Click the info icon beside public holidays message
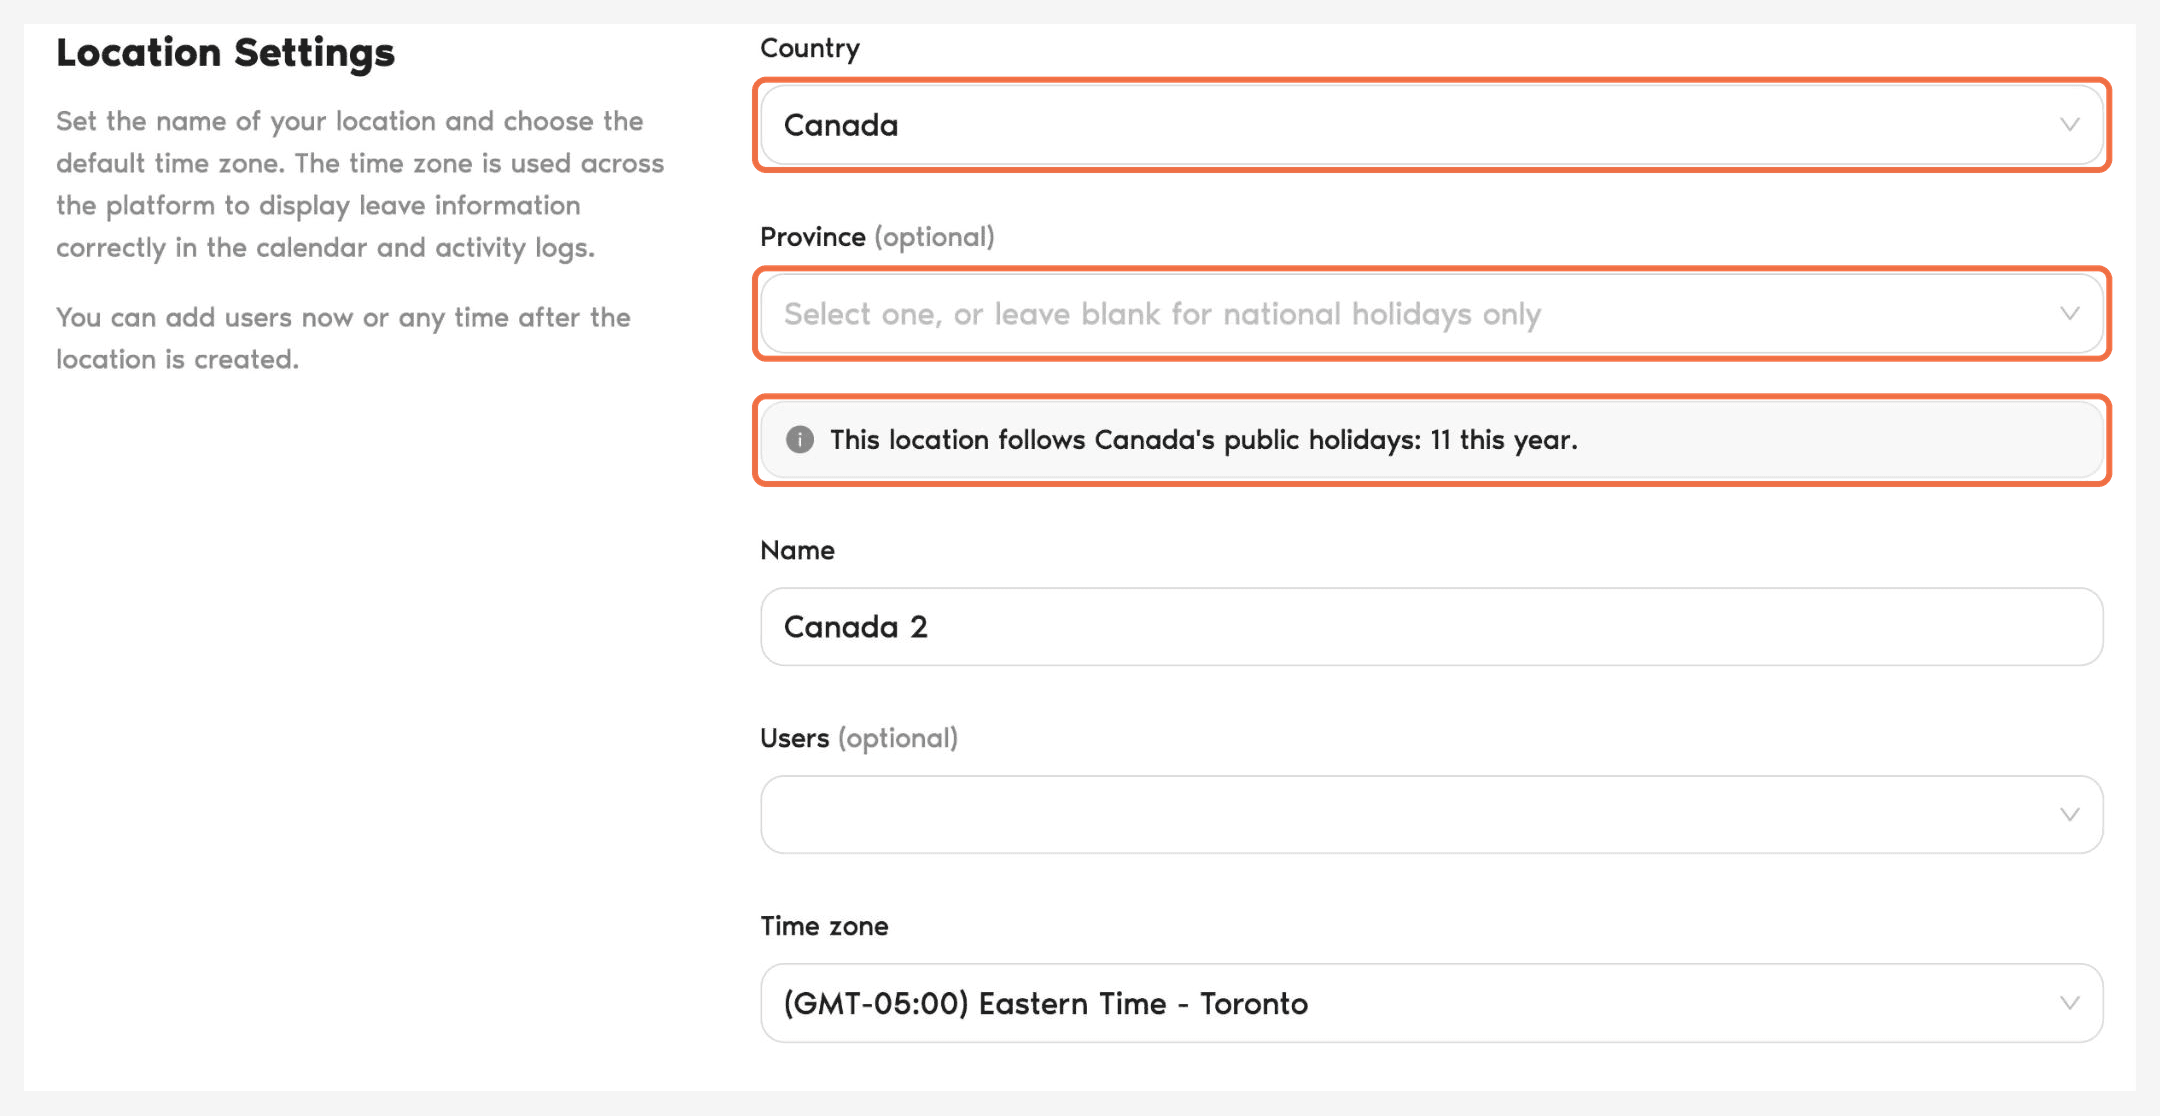 800,440
